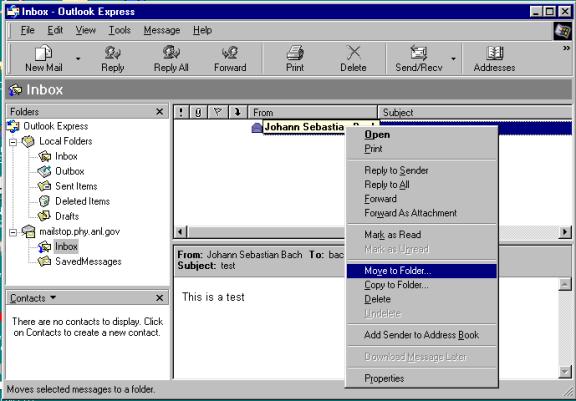Open the Addresses book icon

[x=494, y=58]
